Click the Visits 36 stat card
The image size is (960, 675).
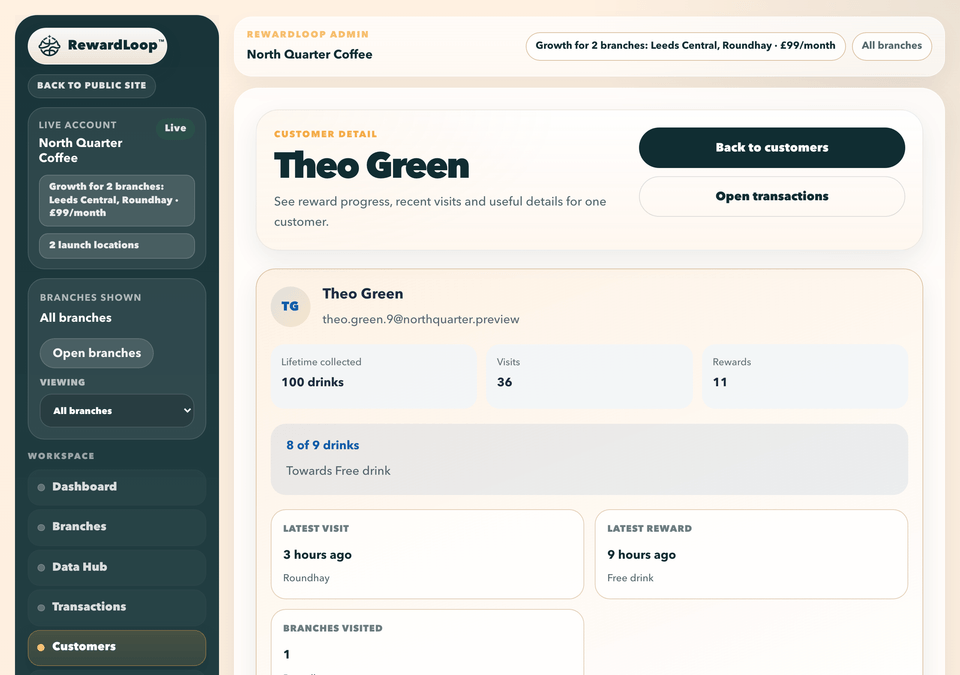(589, 376)
